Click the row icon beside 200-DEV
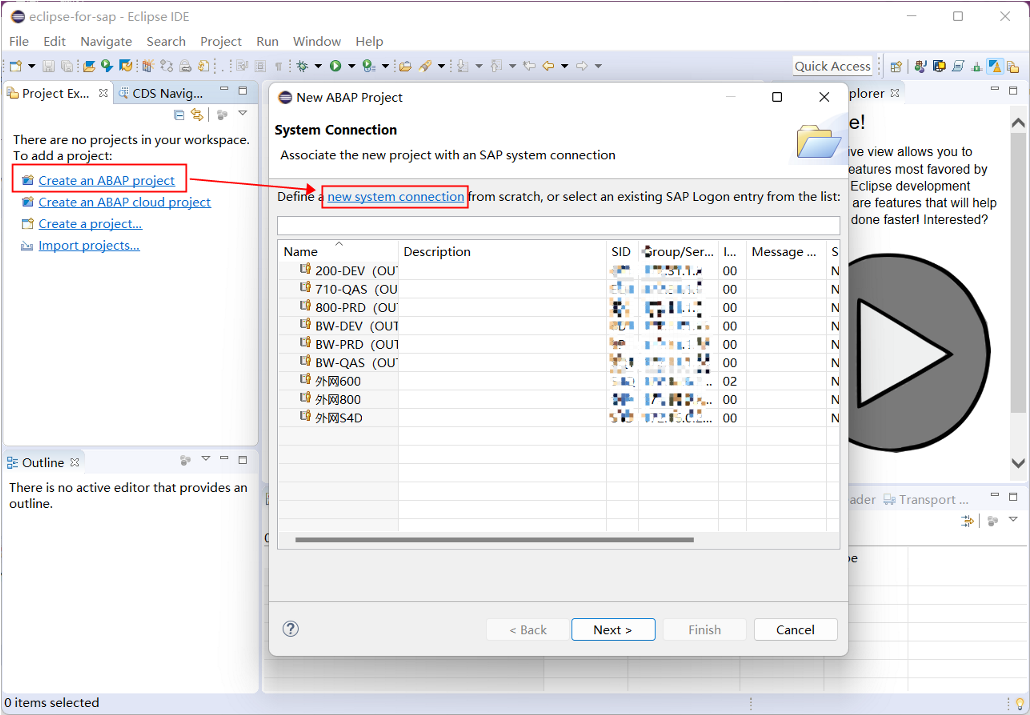Image resolution: width=1030 pixels, height=715 pixels. 304,269
